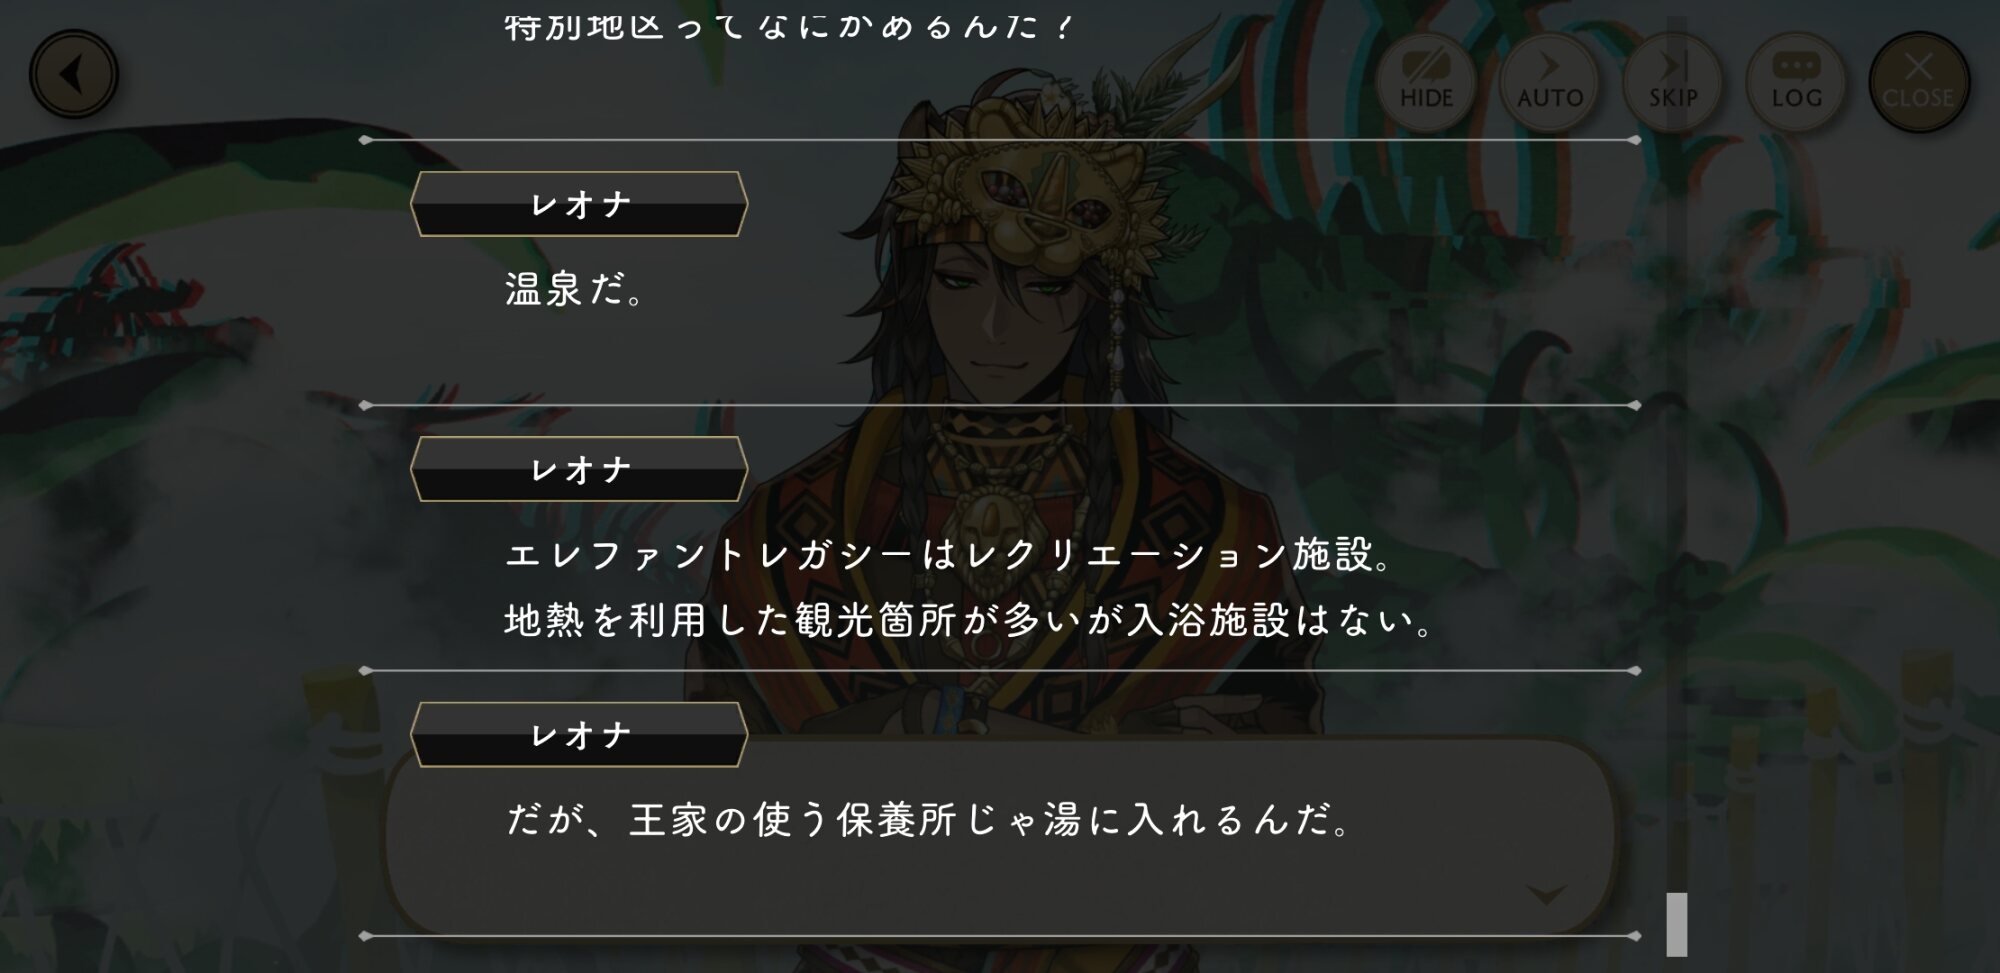Viewport: 2000px width, 973px height.
Task: Click the X icon on CLOSE
Action: (x=1918, y=66)
